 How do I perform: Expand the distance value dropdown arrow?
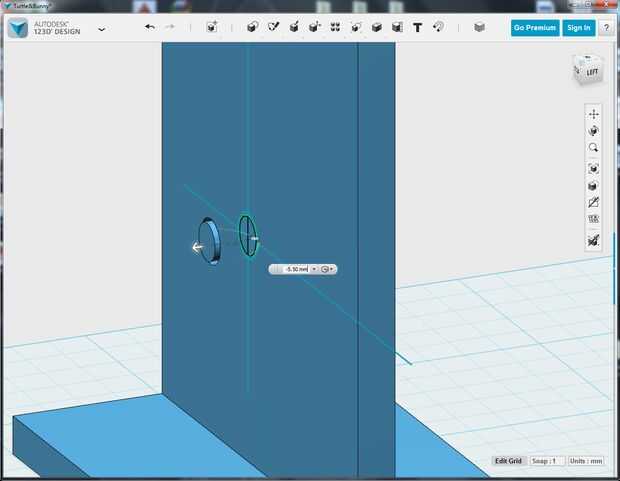coord(314,269)
